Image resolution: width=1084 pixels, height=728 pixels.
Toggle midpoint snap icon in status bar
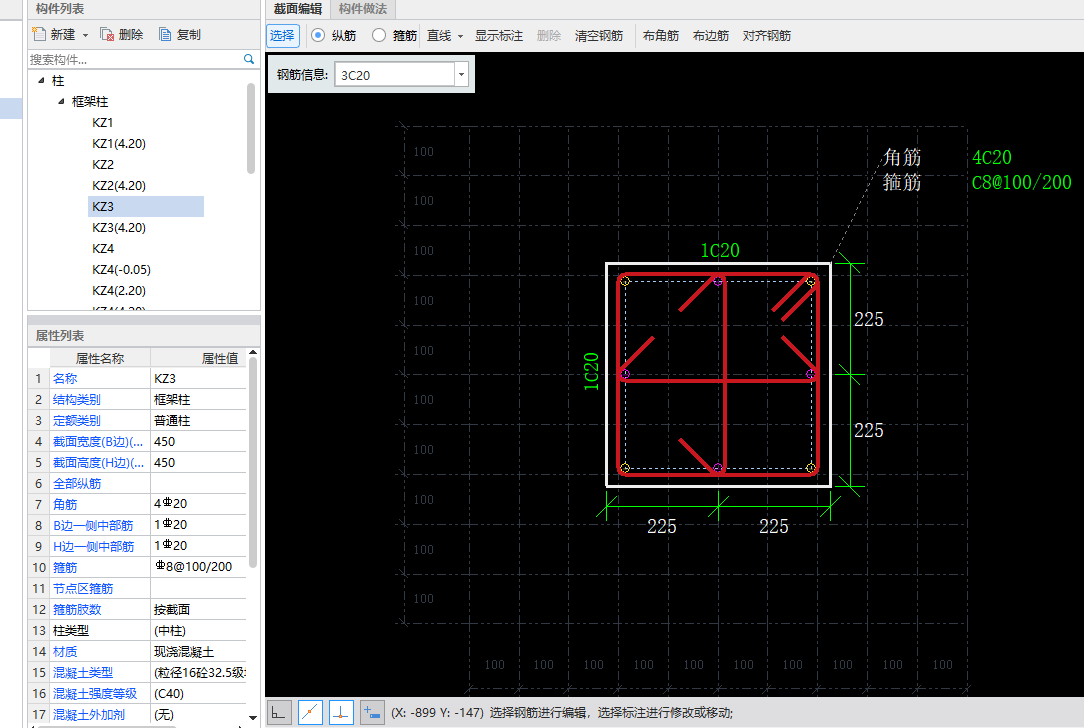coord(310,712)
